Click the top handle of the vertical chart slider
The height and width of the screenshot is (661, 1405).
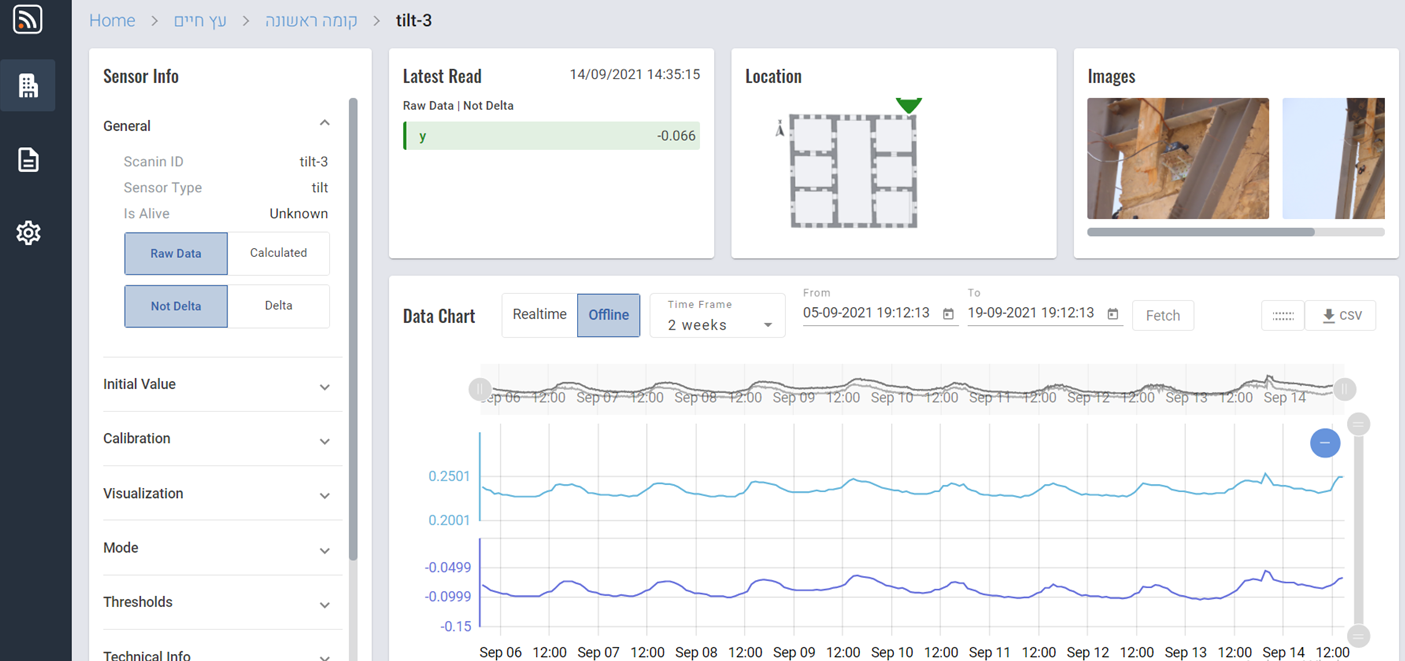(x=1358, y=425)
